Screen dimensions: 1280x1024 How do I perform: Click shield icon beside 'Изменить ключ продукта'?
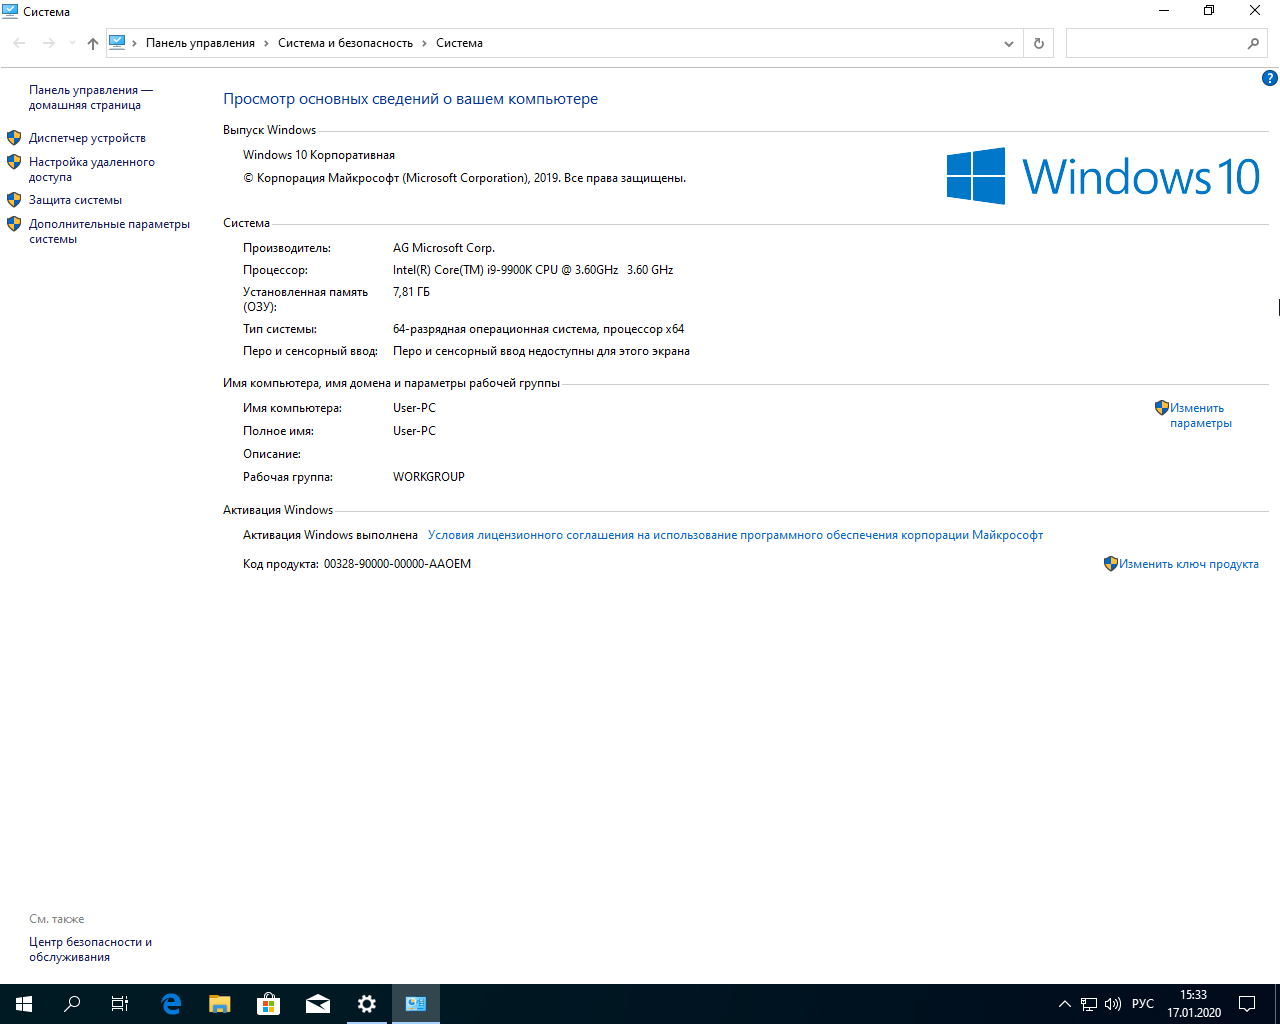1111,564
